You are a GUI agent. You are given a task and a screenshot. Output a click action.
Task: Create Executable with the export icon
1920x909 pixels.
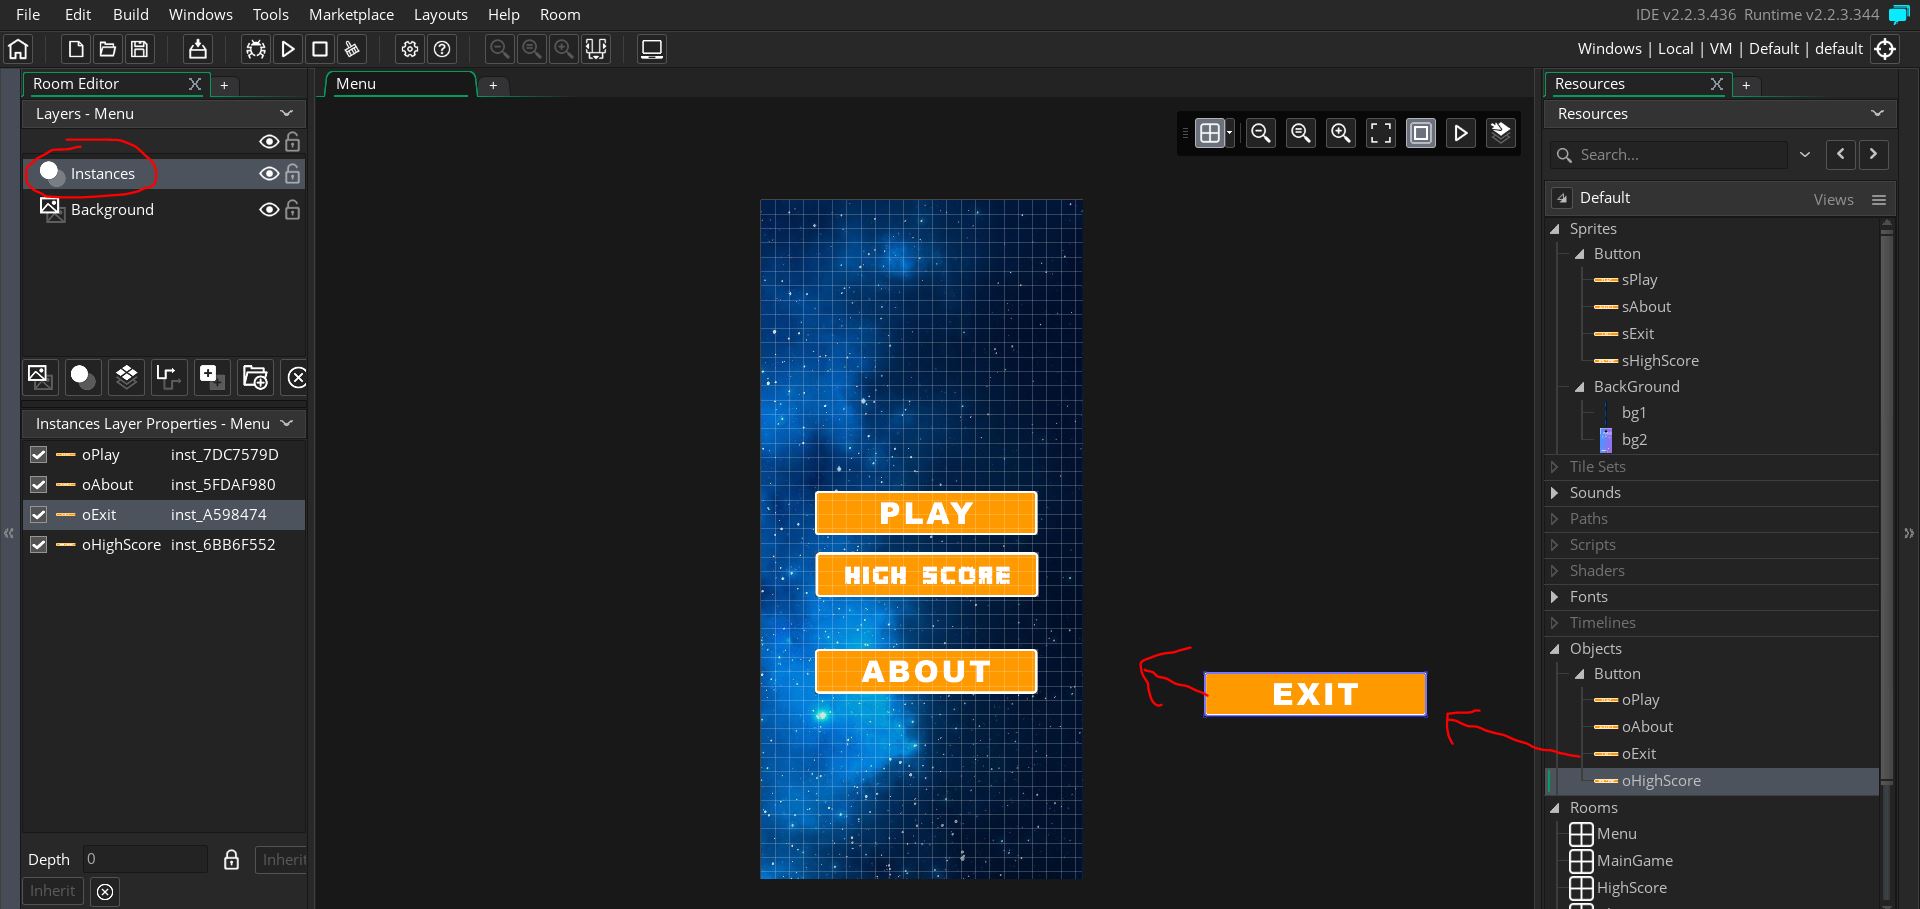(x=196, y=49)
